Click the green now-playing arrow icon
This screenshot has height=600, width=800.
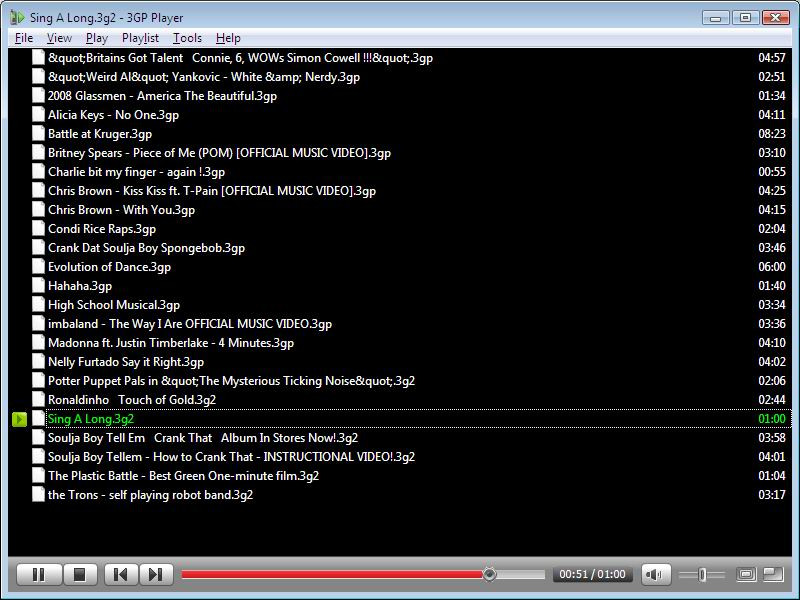pyautogui.click(x=19, y=419)
